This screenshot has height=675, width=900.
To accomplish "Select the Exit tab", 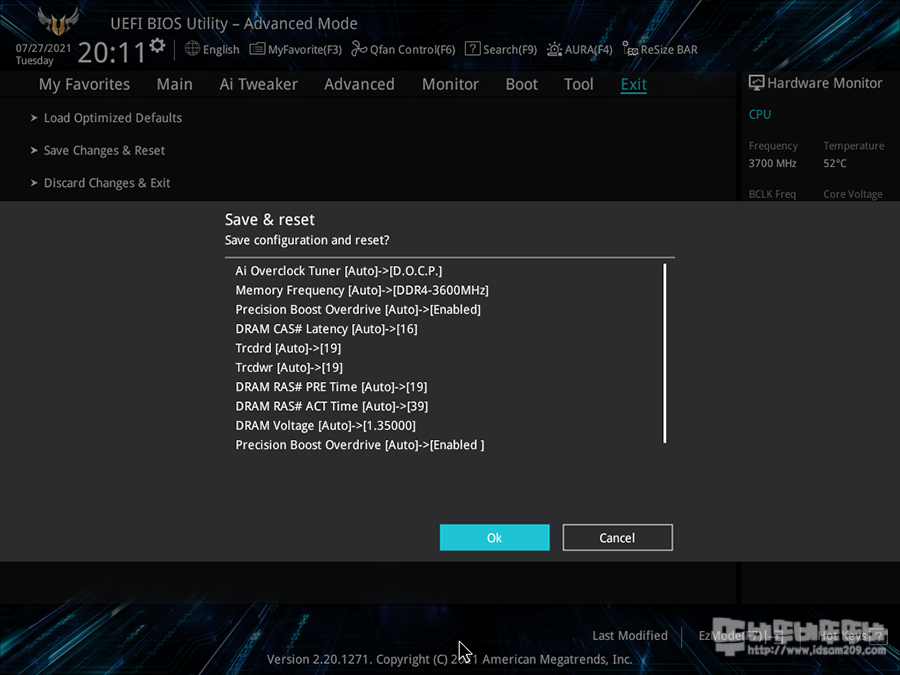I will [x=634, y=84].
